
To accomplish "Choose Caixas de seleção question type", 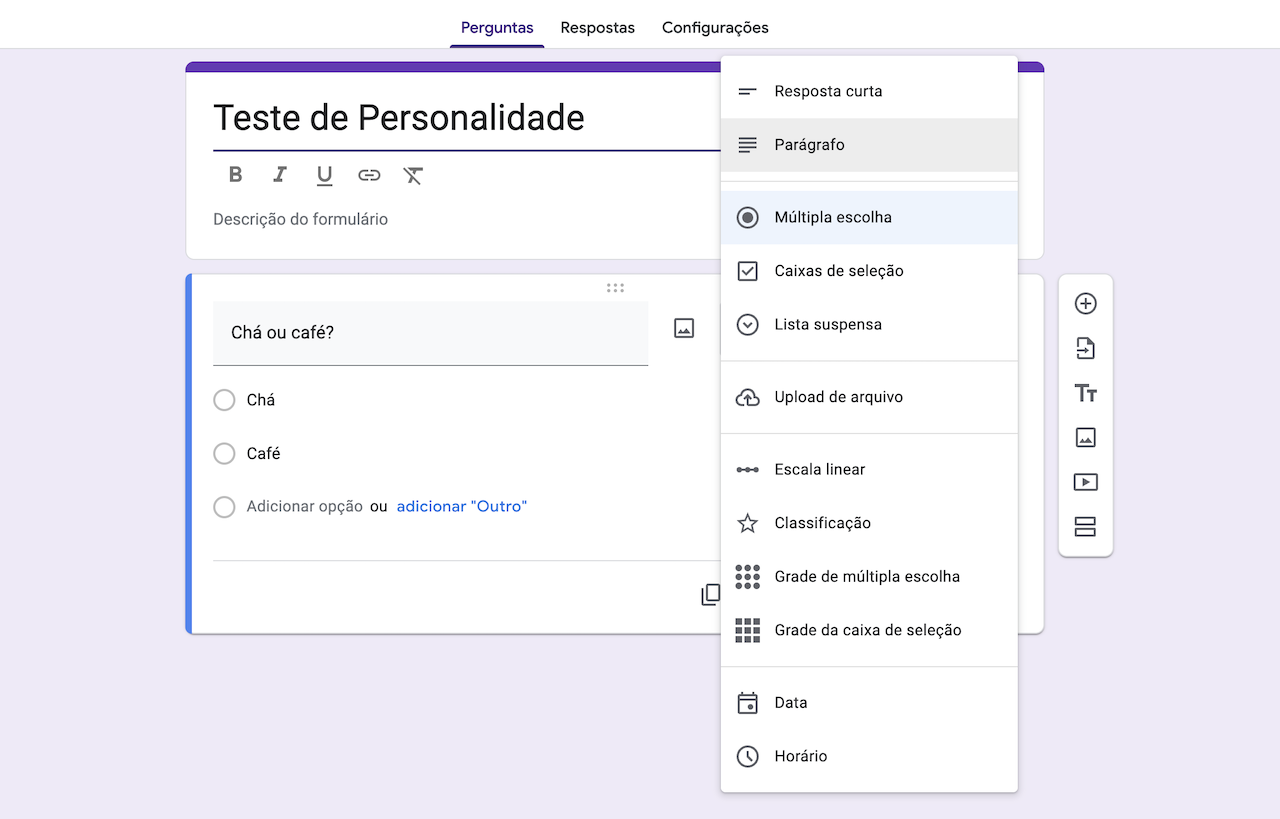I will pos(838,270).
